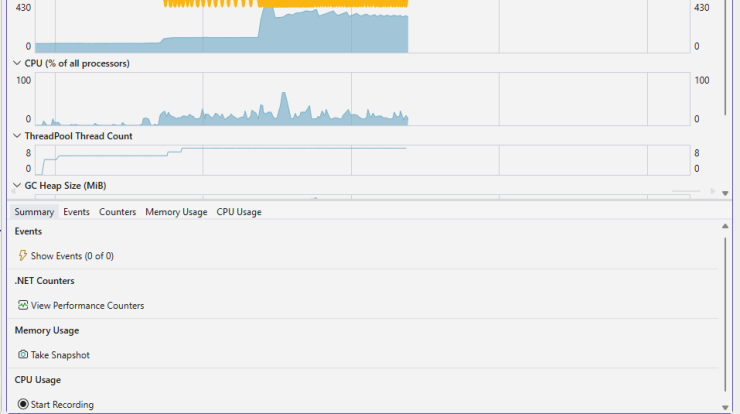Screen dimensions: 740x414
Task: Select the Memory Usage tab
Action: pos(176,212)
